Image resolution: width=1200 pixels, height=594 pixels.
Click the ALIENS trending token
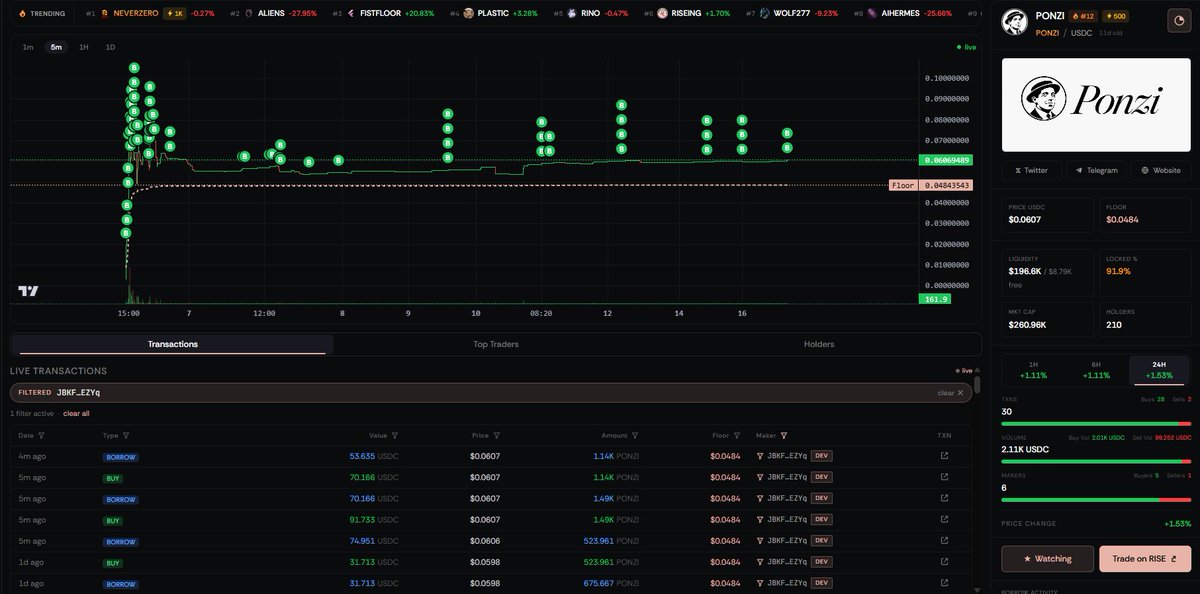tap(274, 14)
